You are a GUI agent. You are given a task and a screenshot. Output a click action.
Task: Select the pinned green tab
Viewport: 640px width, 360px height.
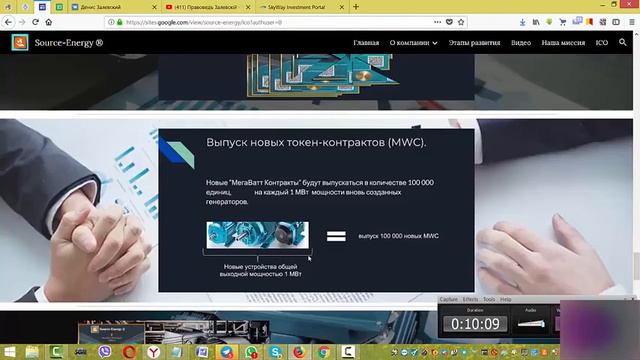[59, 7]
